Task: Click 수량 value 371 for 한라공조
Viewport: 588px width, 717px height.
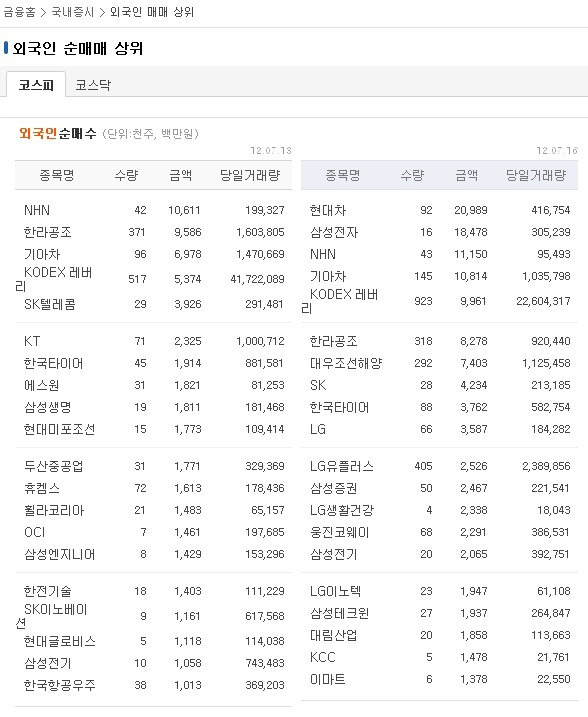Action: click(137, 232)
